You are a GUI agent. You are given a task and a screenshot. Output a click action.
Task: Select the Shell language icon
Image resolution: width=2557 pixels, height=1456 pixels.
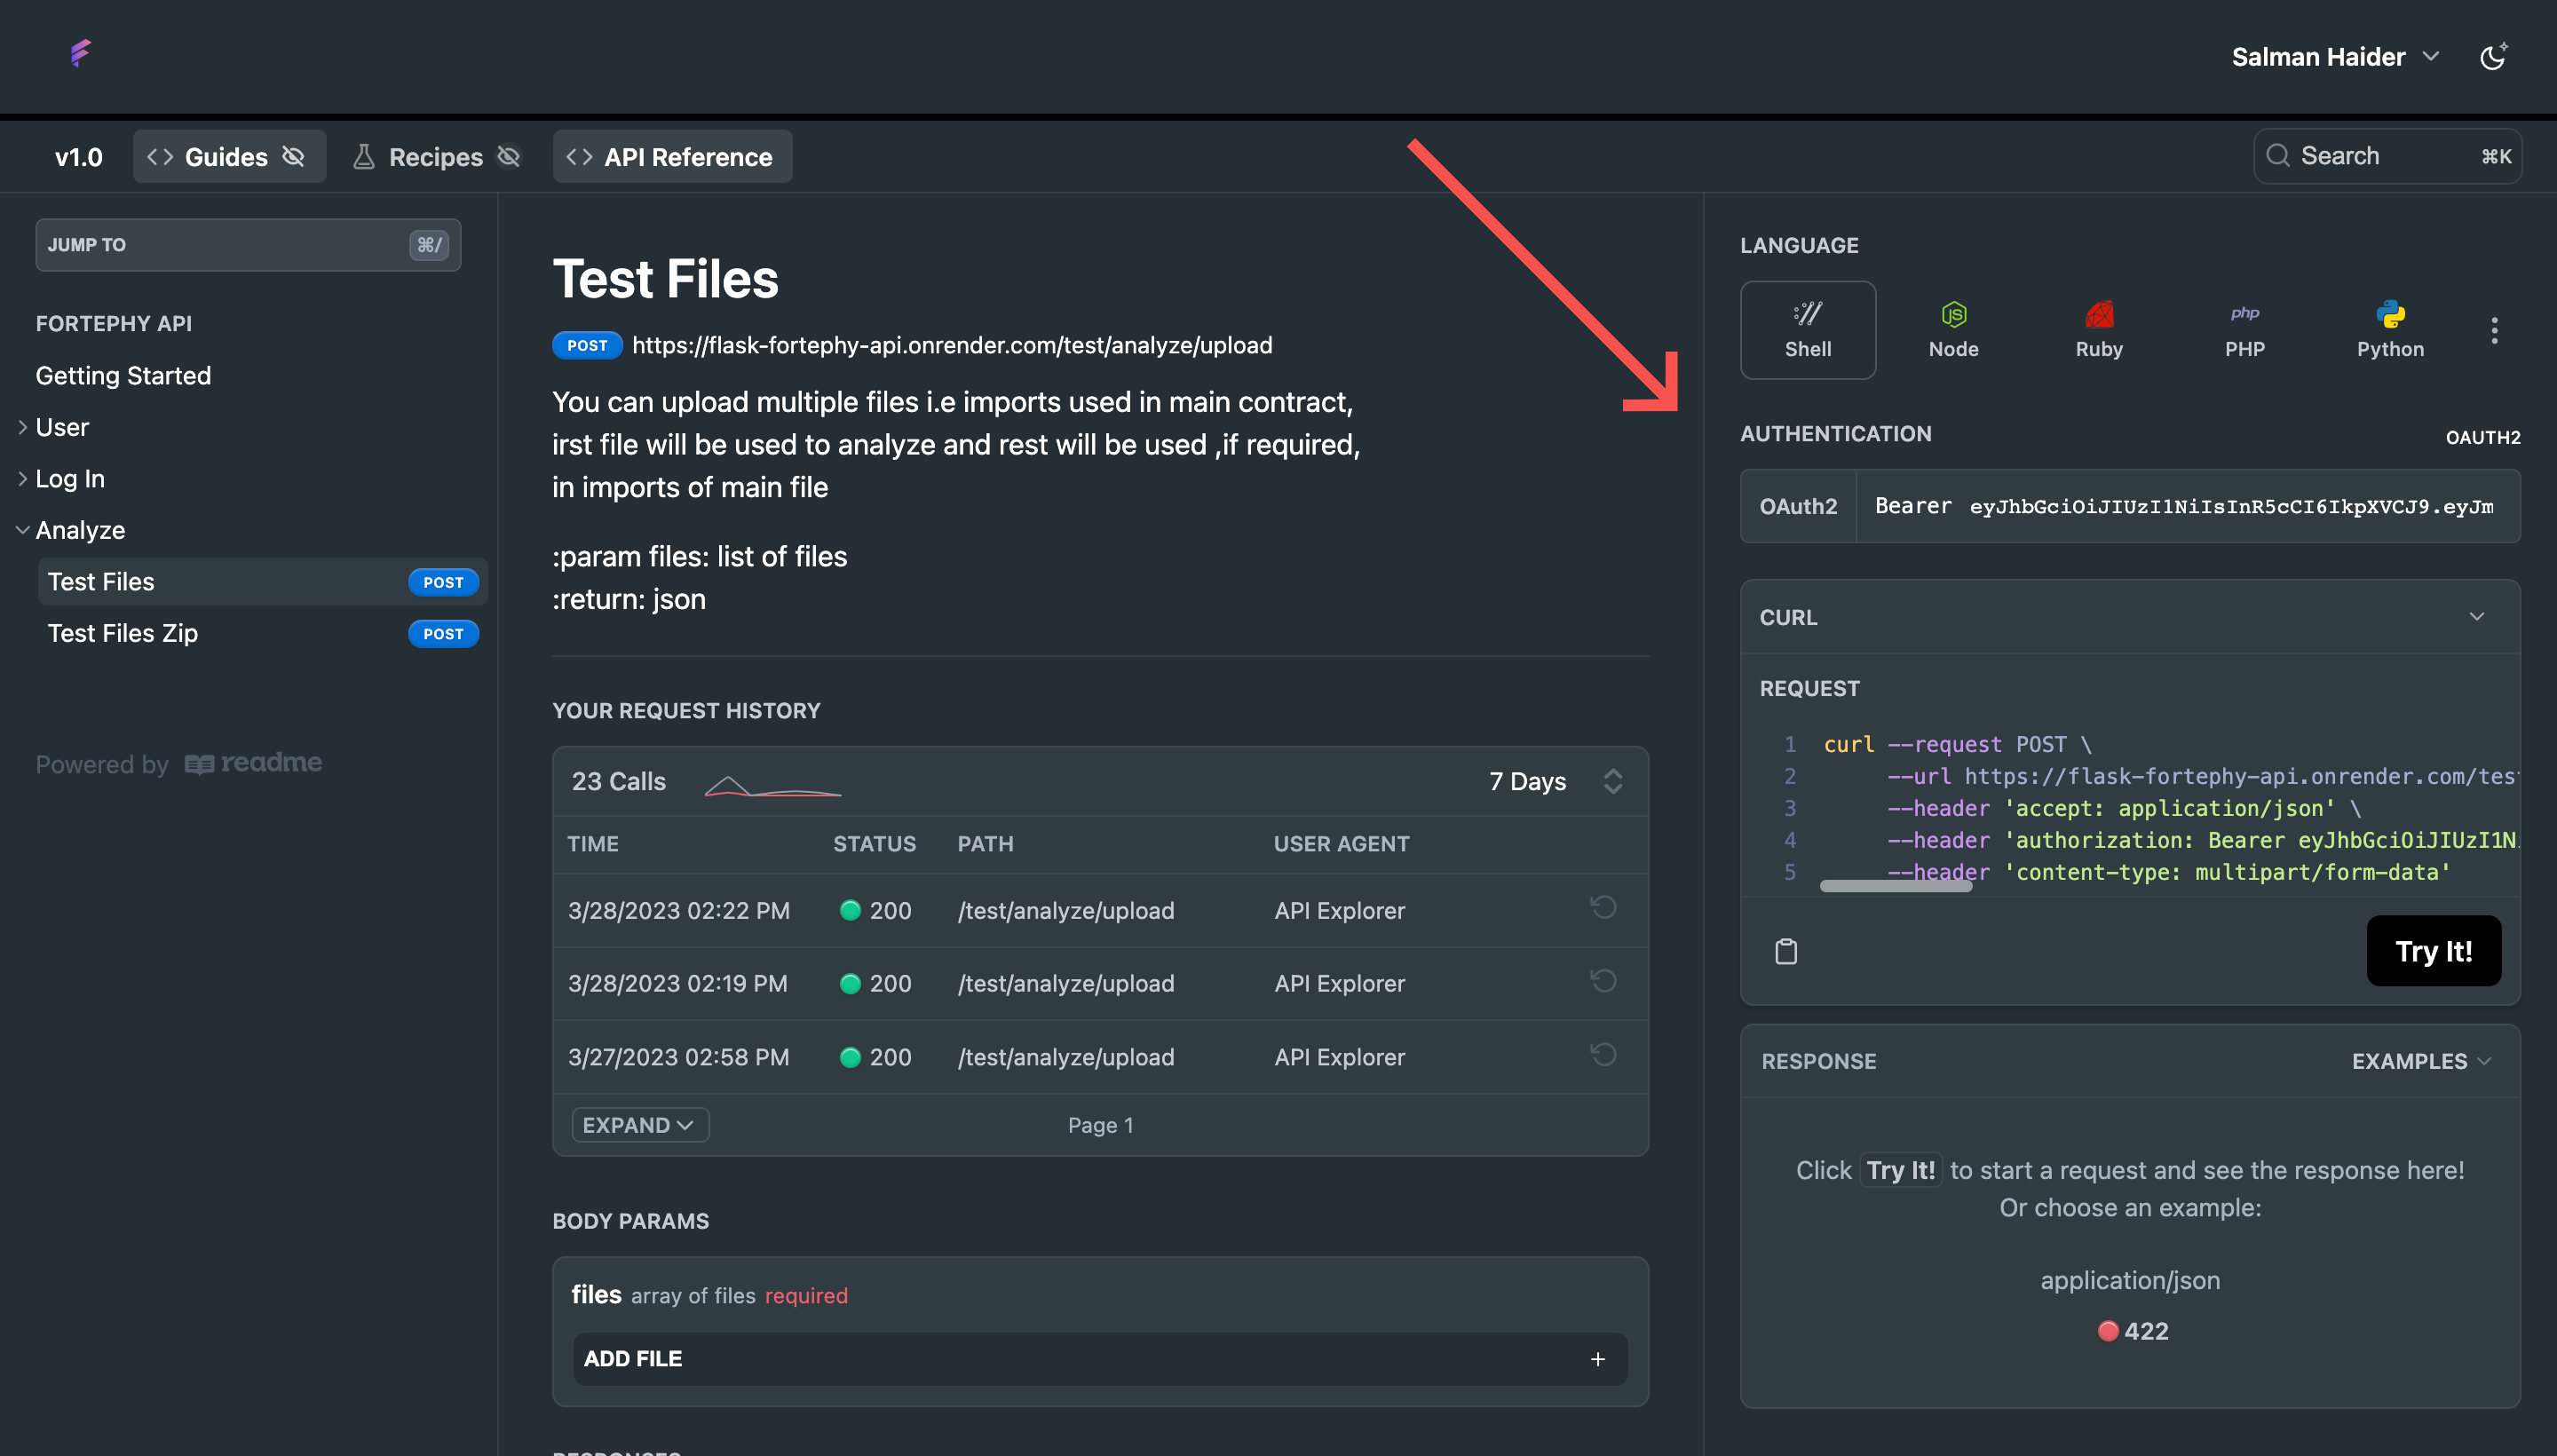point(1807,329)
